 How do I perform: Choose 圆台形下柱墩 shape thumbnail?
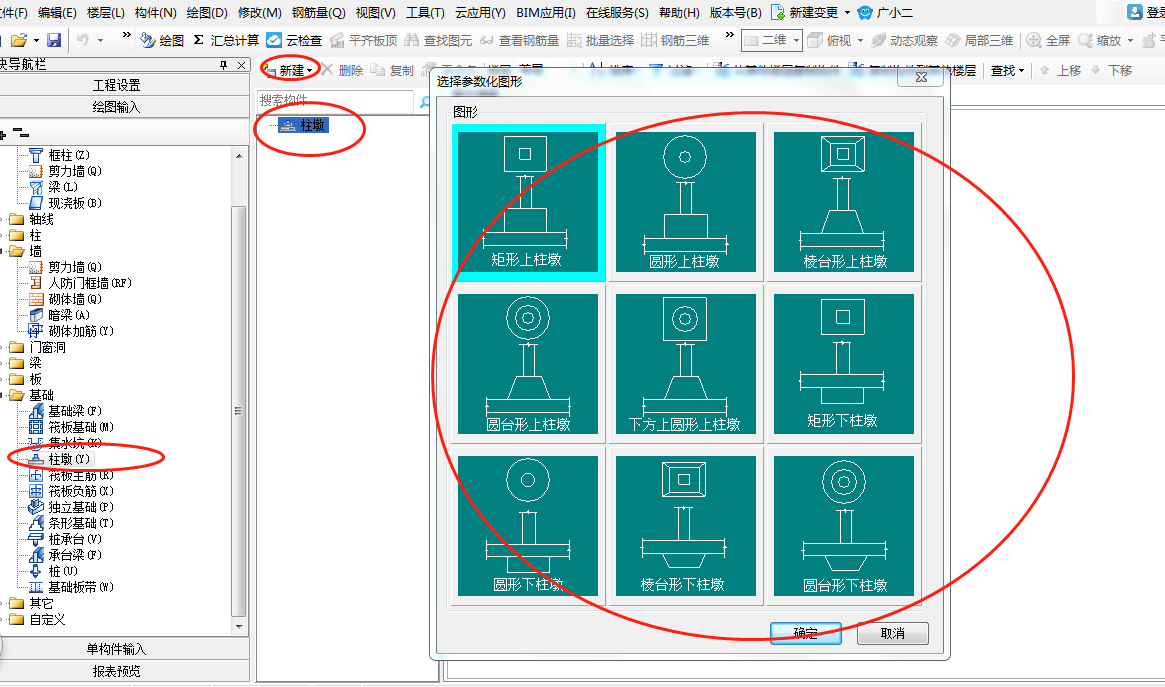click(843, 526)
